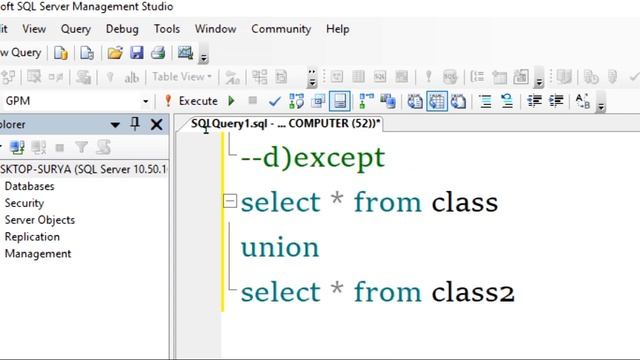Specify Values for Template Parameters icon
Image resolution: width=640 pixels, height=360 pixels.
pyautogui.click(x=582, y=101)
